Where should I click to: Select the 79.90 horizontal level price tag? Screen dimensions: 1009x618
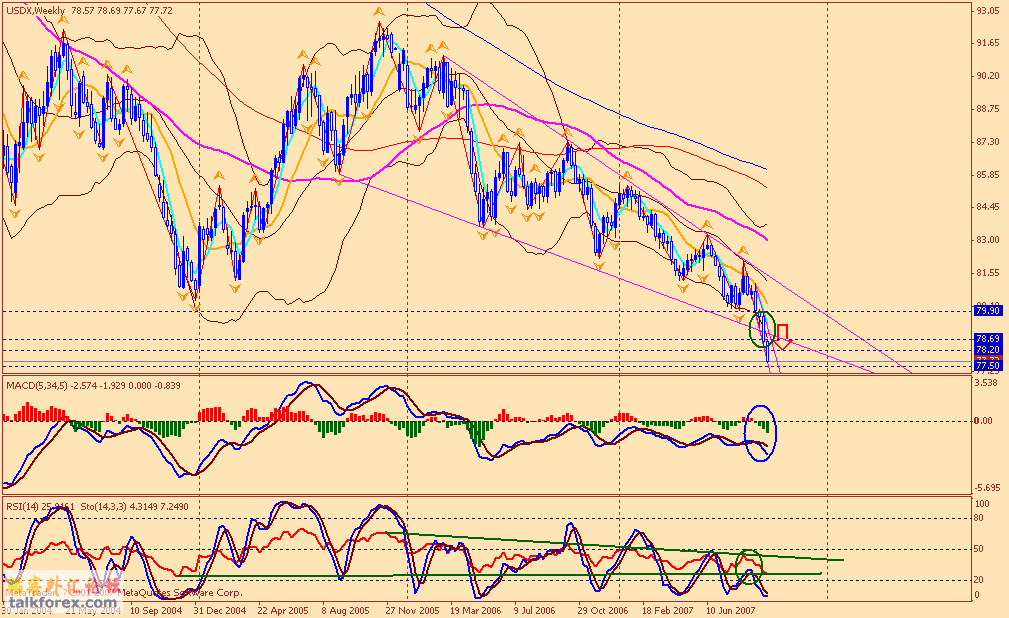click(988, 311)
